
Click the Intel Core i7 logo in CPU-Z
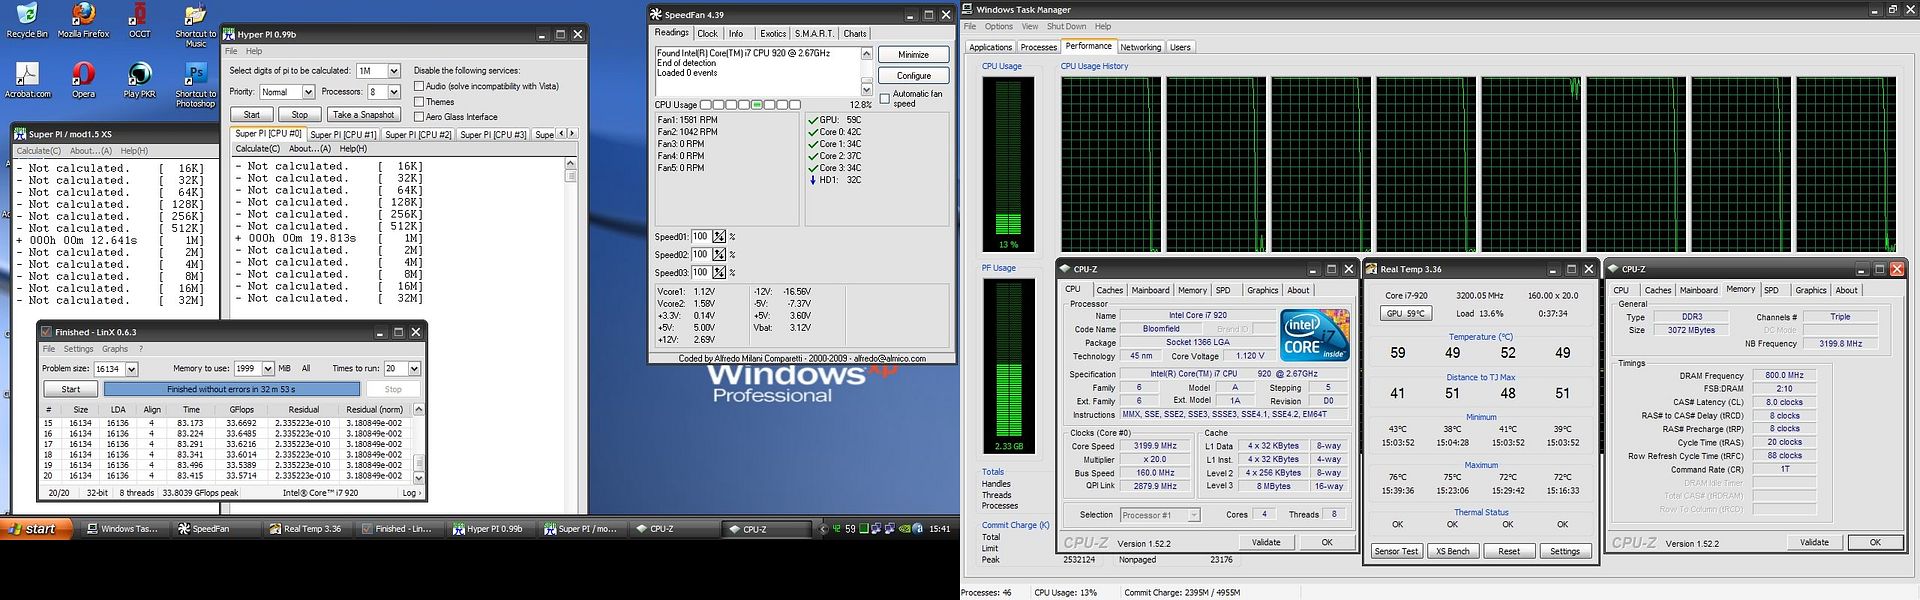(1315, 335)
